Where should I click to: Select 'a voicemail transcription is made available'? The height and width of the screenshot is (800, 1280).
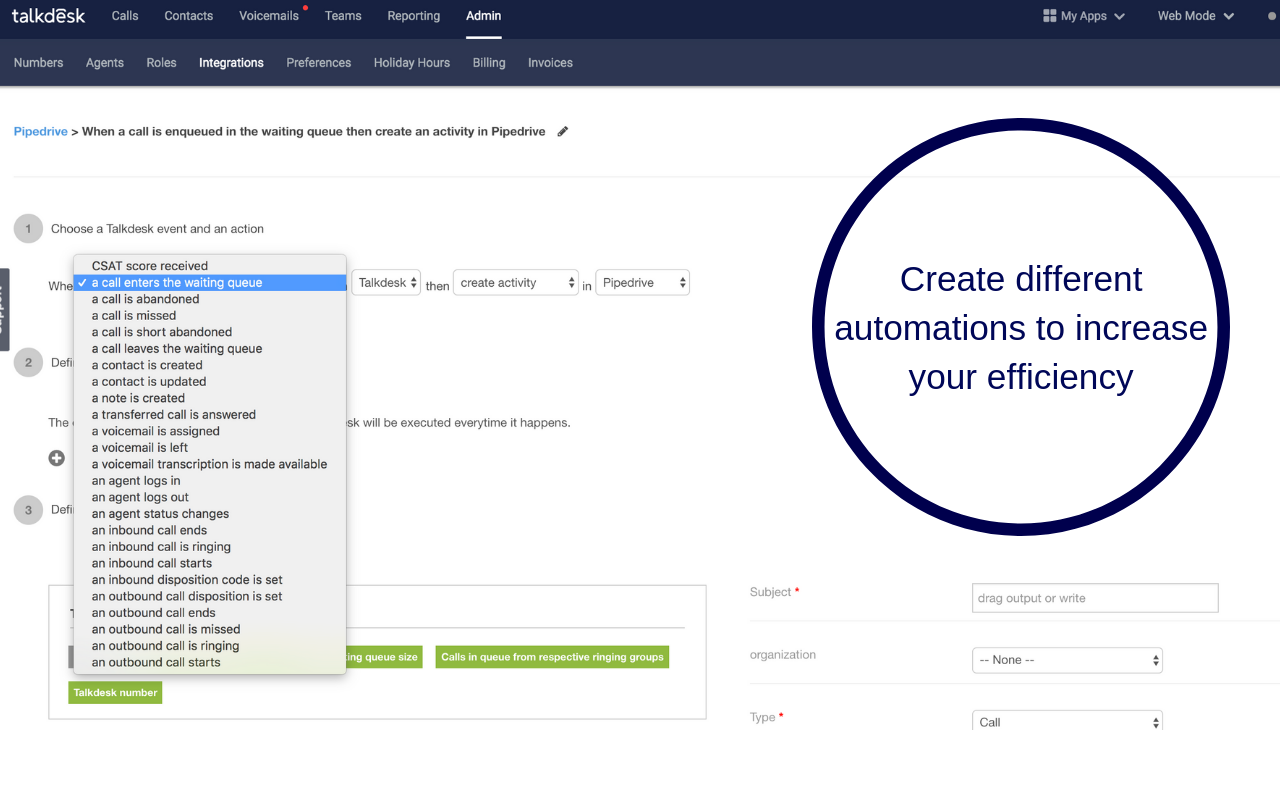[210, 464]
